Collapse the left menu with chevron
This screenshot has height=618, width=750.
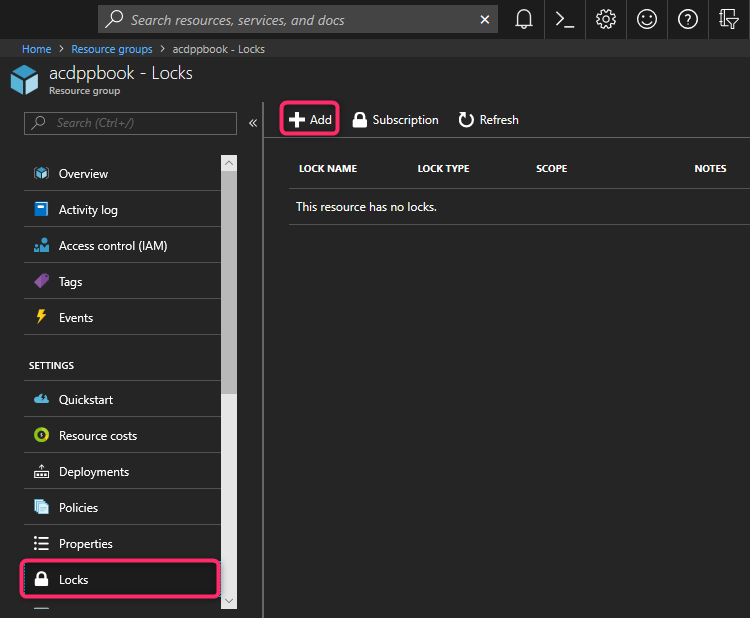[253, 123]
